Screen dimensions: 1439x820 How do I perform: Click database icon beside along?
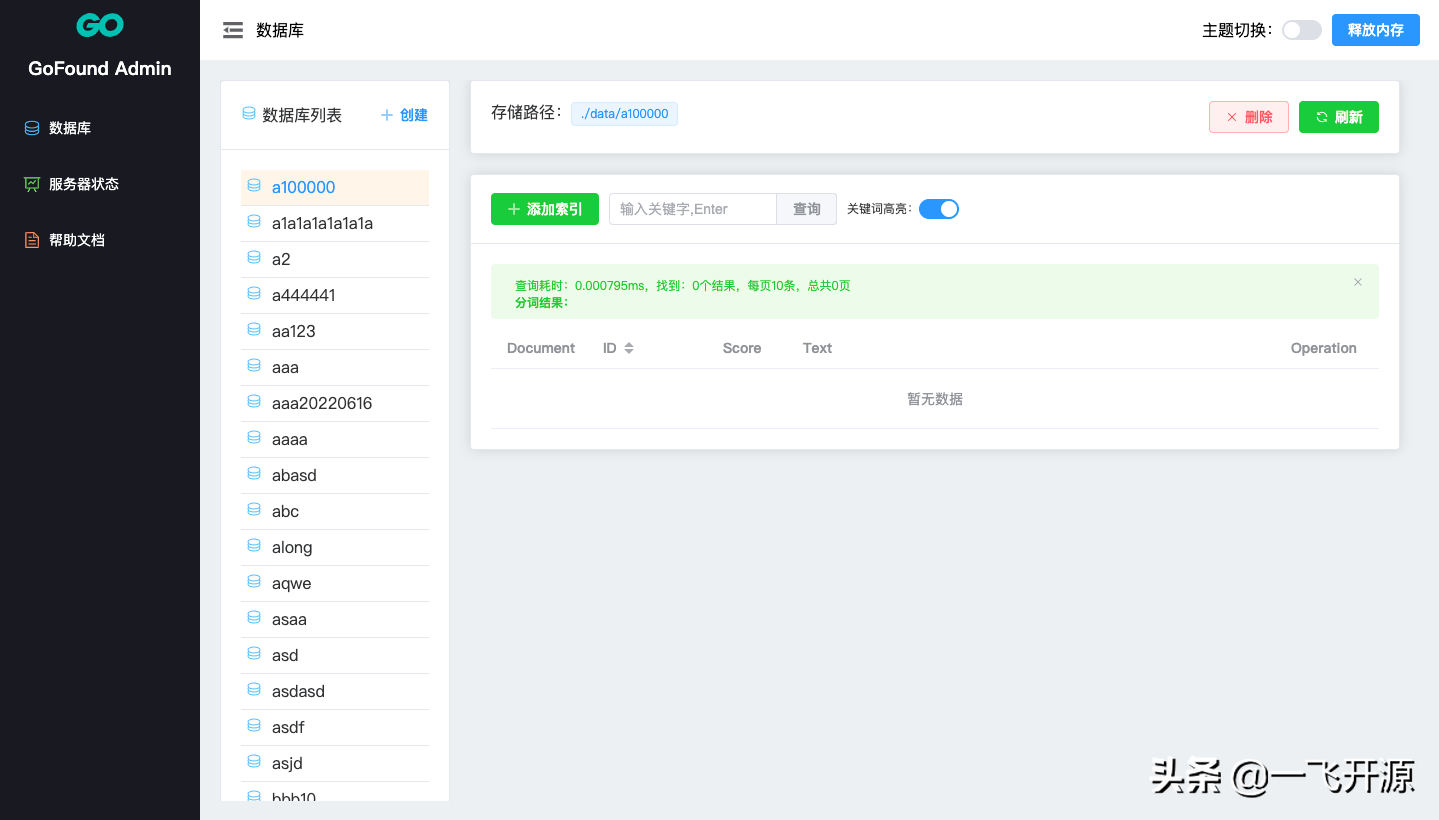click(x=254, y=546)
